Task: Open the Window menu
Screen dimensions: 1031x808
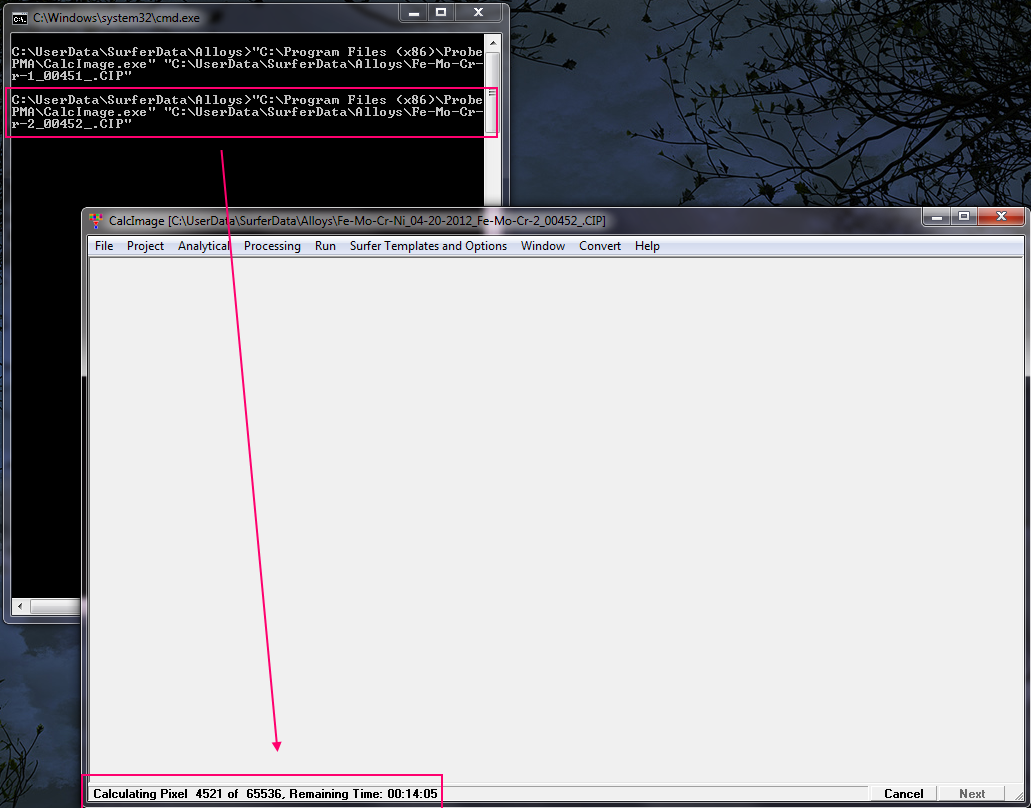Action: coord(543,246)
